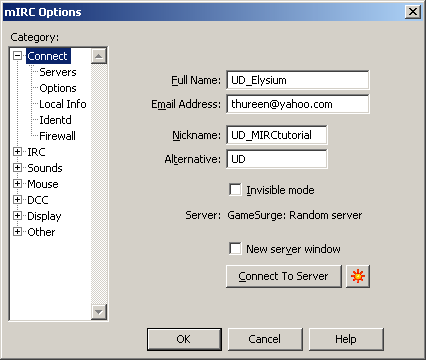Select the Mouse category label
Screen dimensions: 426x360
(x=43, y=184)
